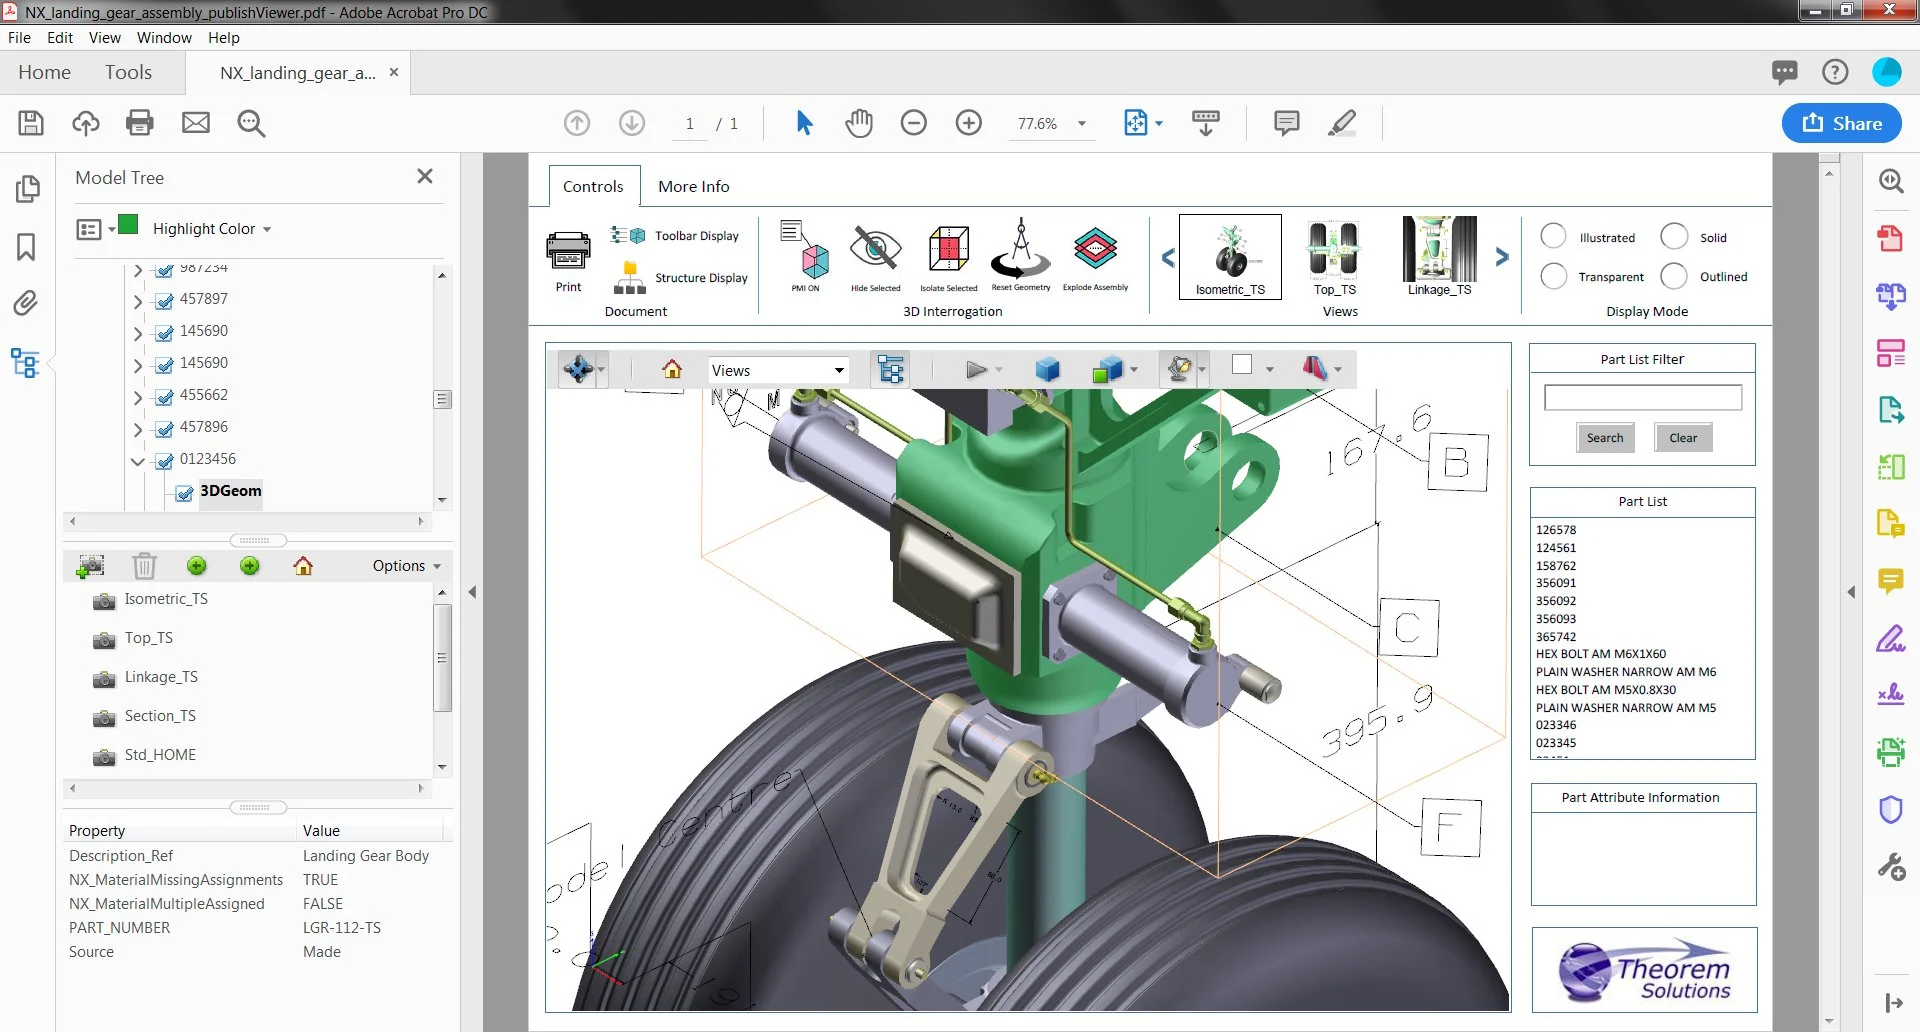Click the Hide Selected eye icon
The image size is (1920, 1032).
[x=875, y=250]
